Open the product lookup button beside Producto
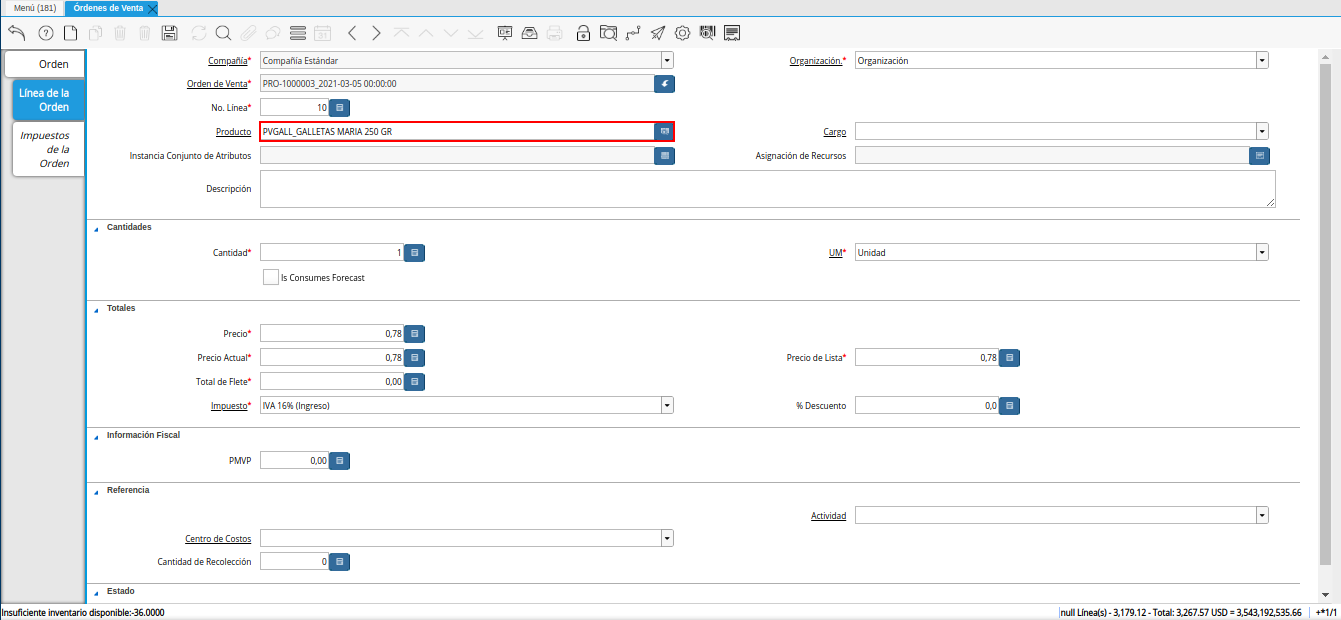This screenshot has height=620, width=1341. (664, 132)
